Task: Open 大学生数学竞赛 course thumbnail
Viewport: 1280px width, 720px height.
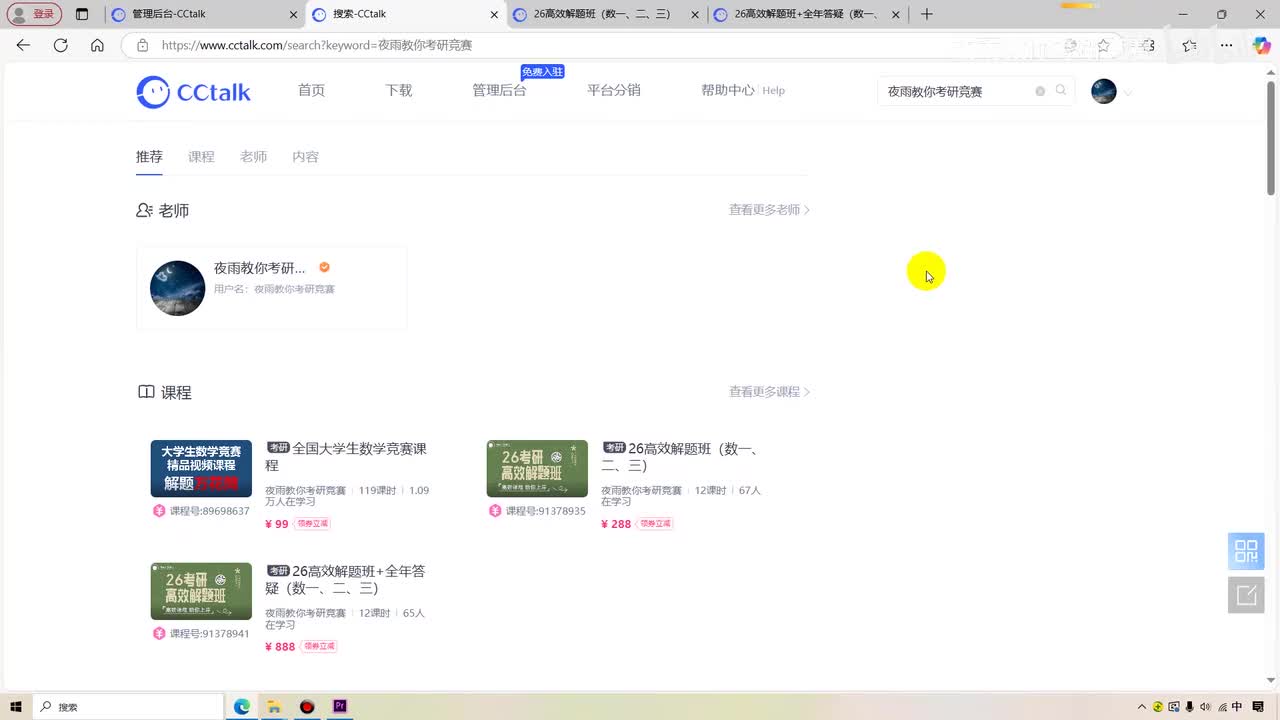Action: pyautogui.click(x=201, y=468)
